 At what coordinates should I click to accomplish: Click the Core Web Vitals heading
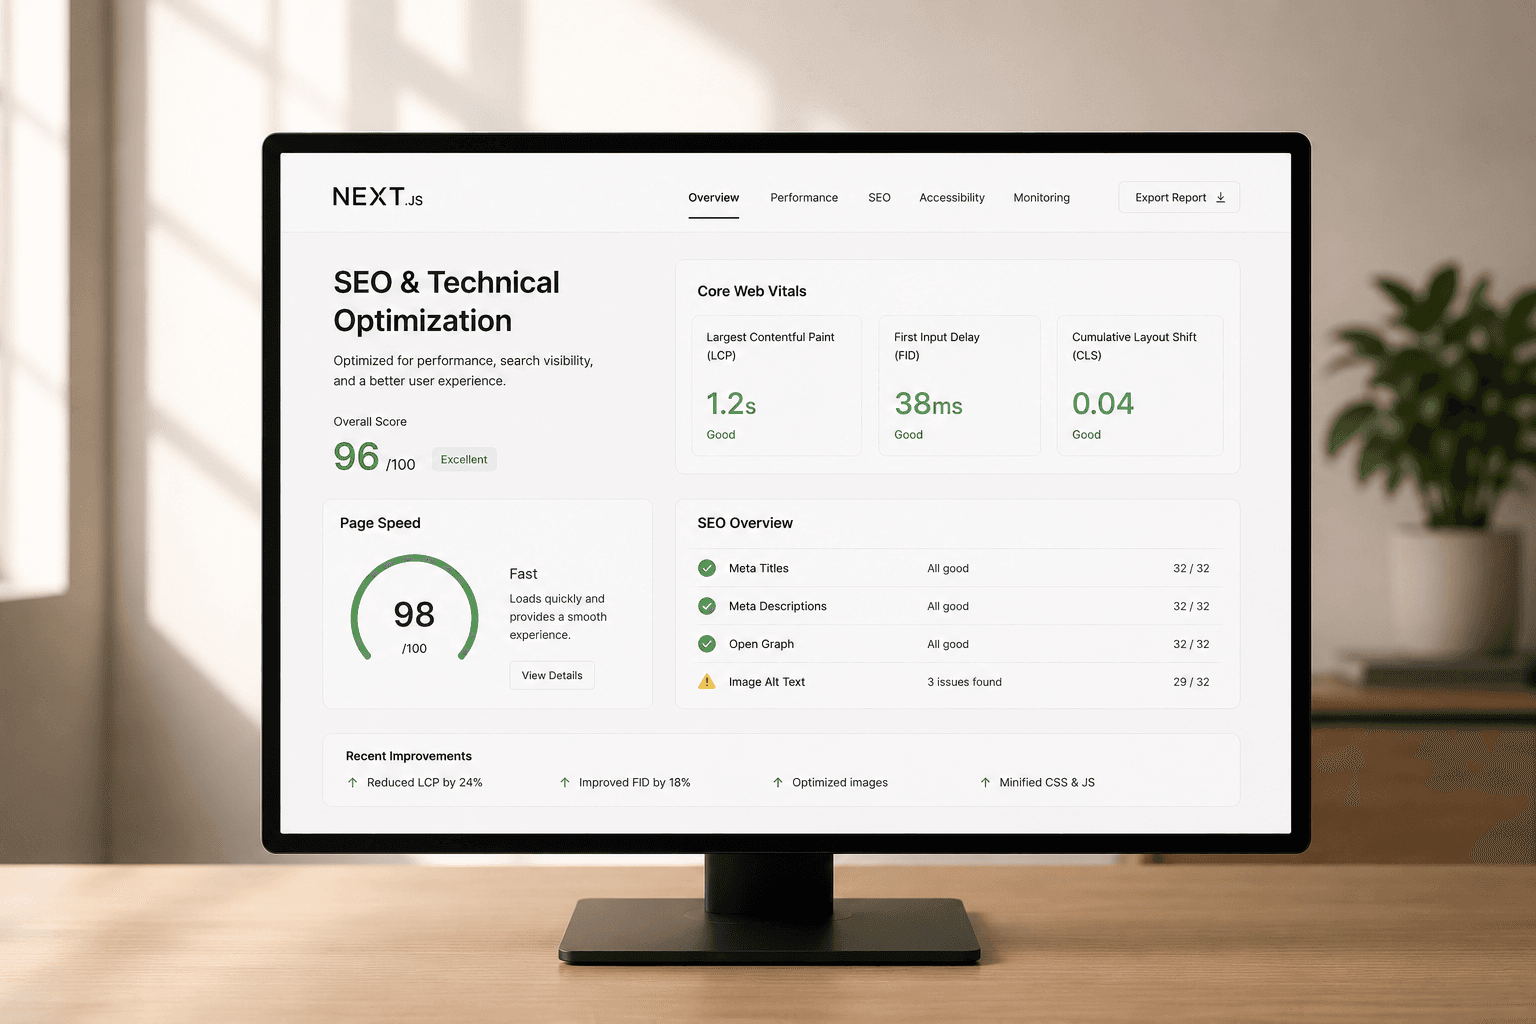[x=752, y=291]
